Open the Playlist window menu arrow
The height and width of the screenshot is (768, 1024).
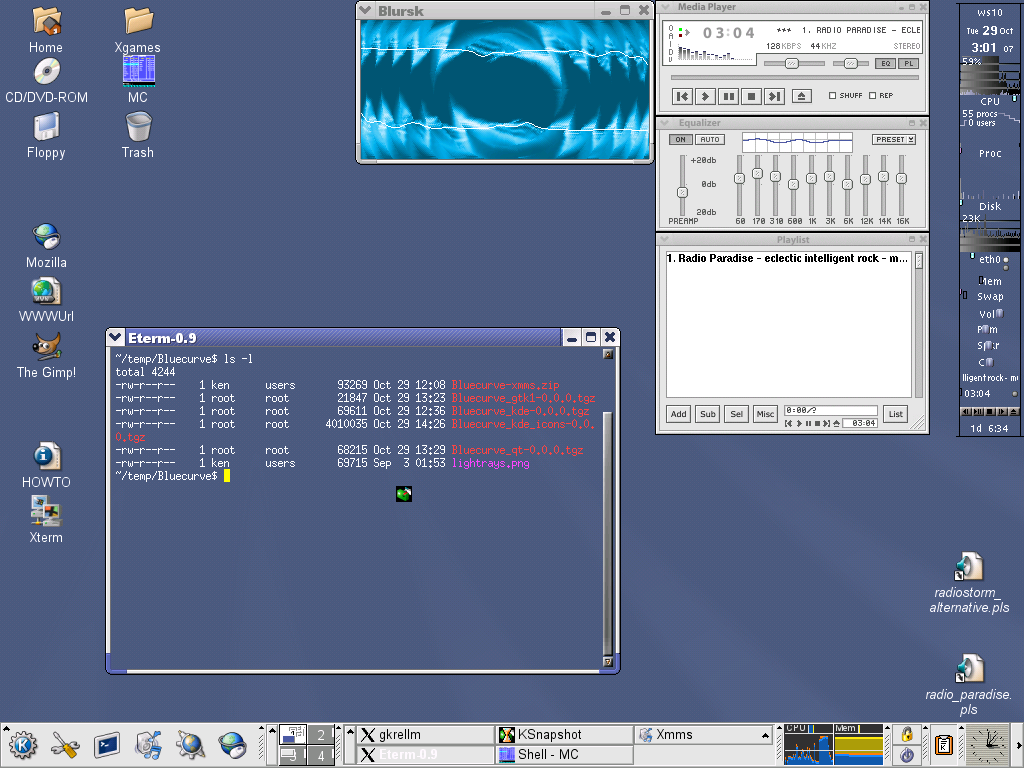[x=665, y=240]
